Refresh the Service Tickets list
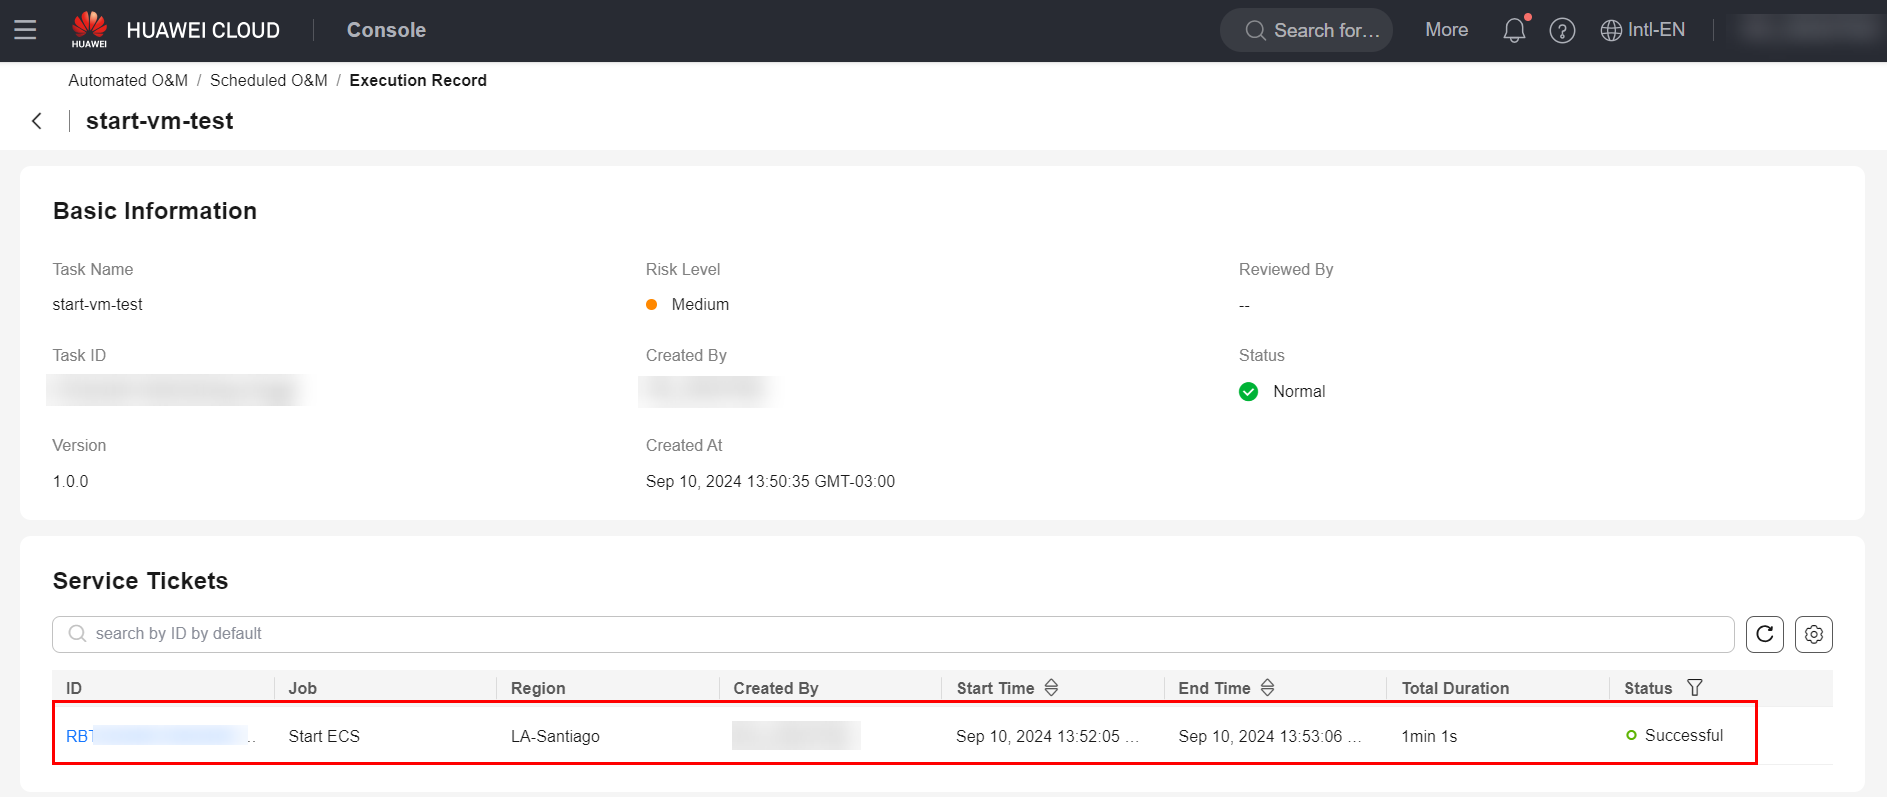 coord(1764,634)
